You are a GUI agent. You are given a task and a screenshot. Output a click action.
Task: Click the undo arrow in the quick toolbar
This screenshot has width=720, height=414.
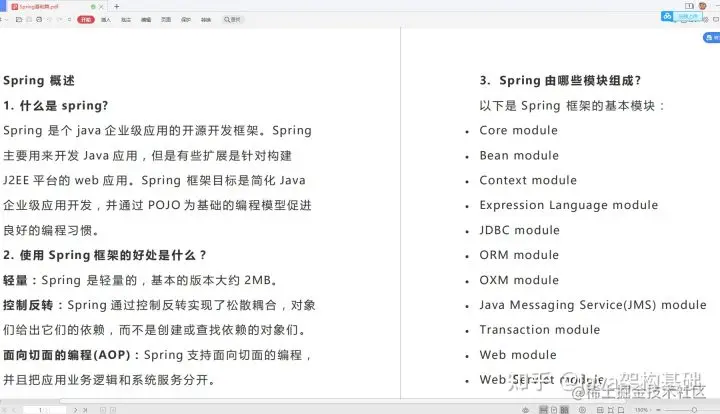pos(49,20)
